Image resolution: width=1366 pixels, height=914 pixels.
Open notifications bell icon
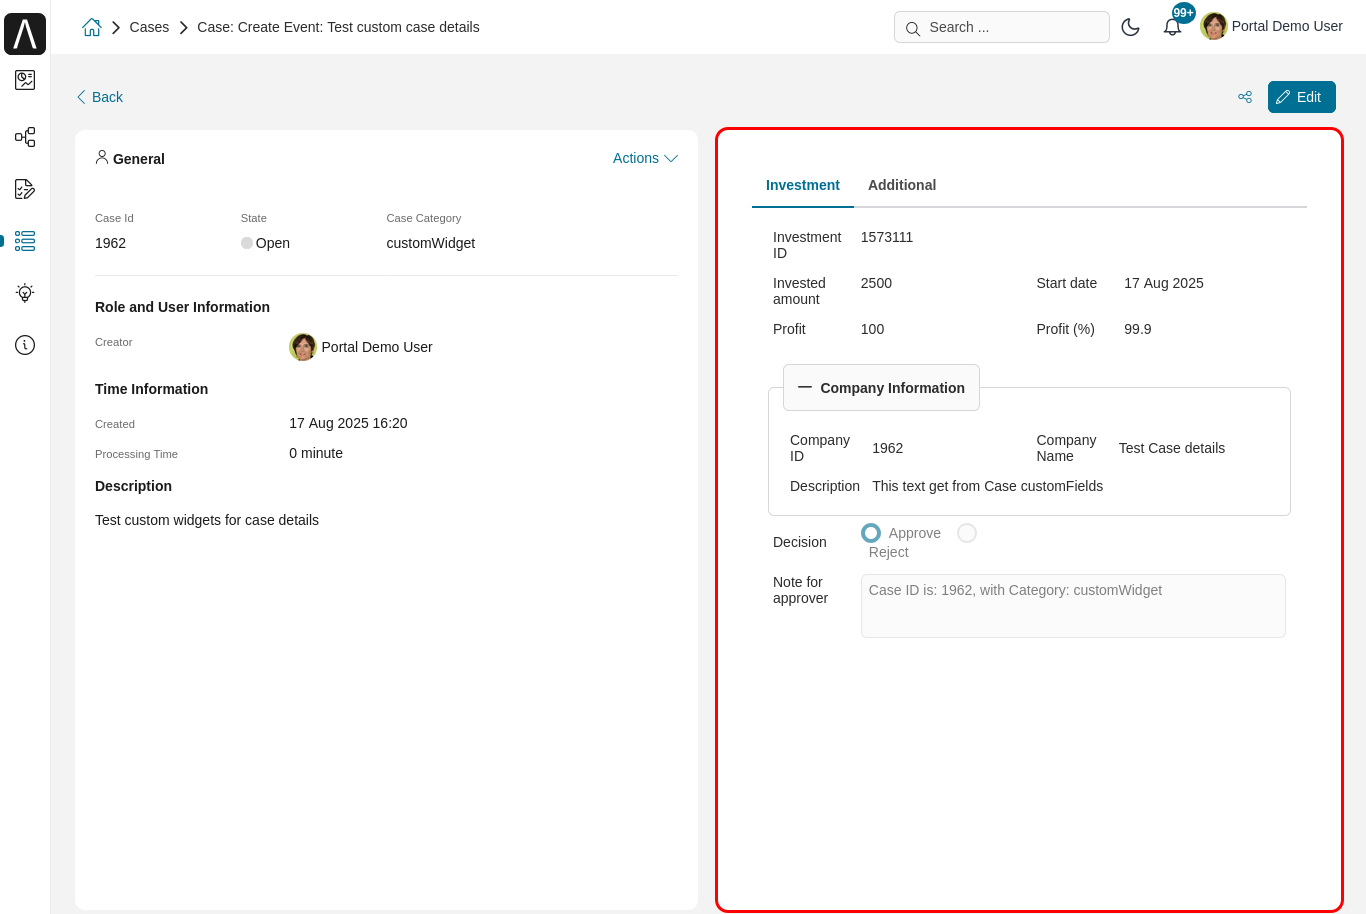(x=1172, y=27)
